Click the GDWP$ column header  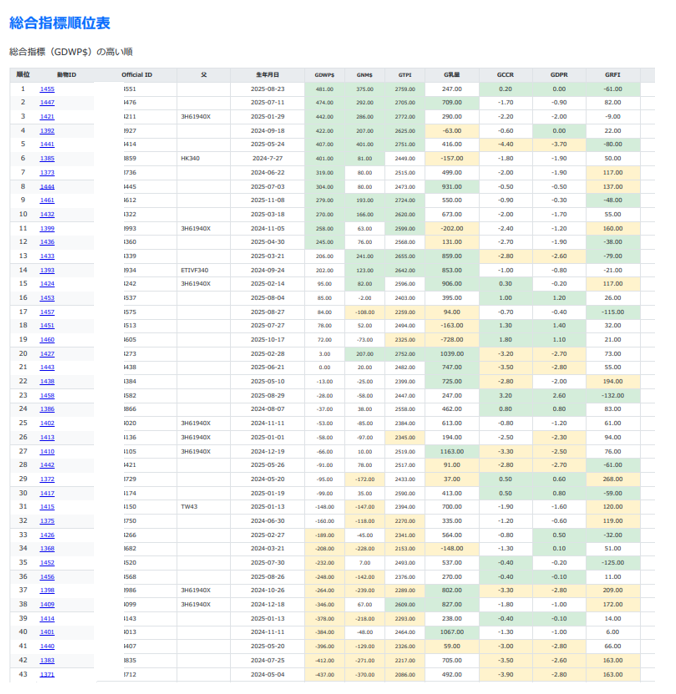[x=324, y=75]
